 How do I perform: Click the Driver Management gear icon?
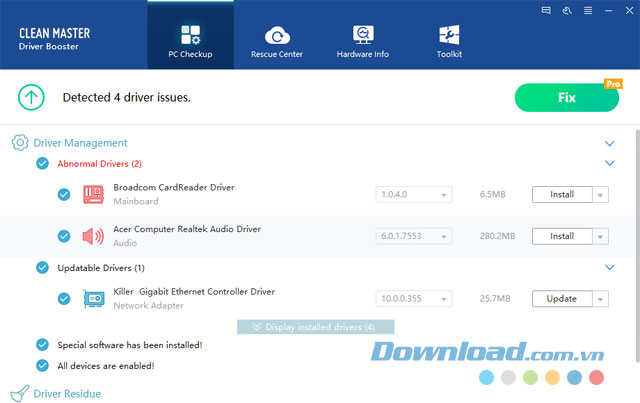click(x=19, y=143)
